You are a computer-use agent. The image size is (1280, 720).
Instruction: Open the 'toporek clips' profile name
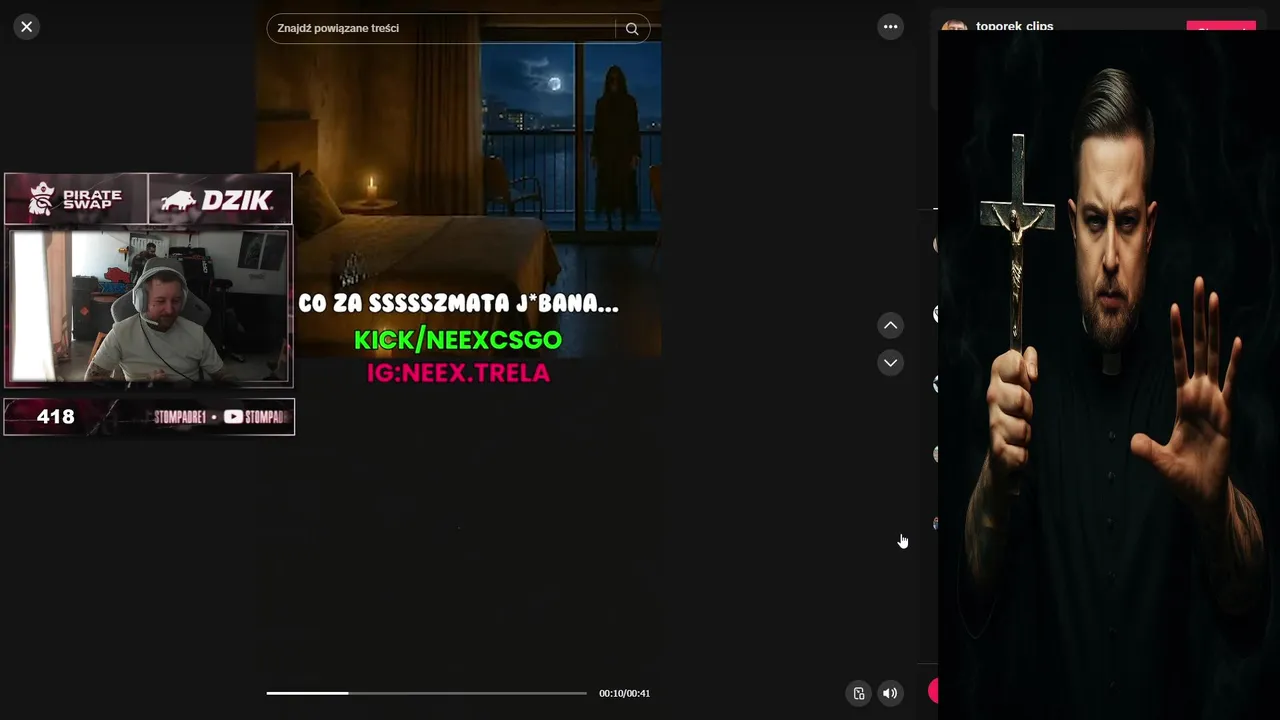1015,25
